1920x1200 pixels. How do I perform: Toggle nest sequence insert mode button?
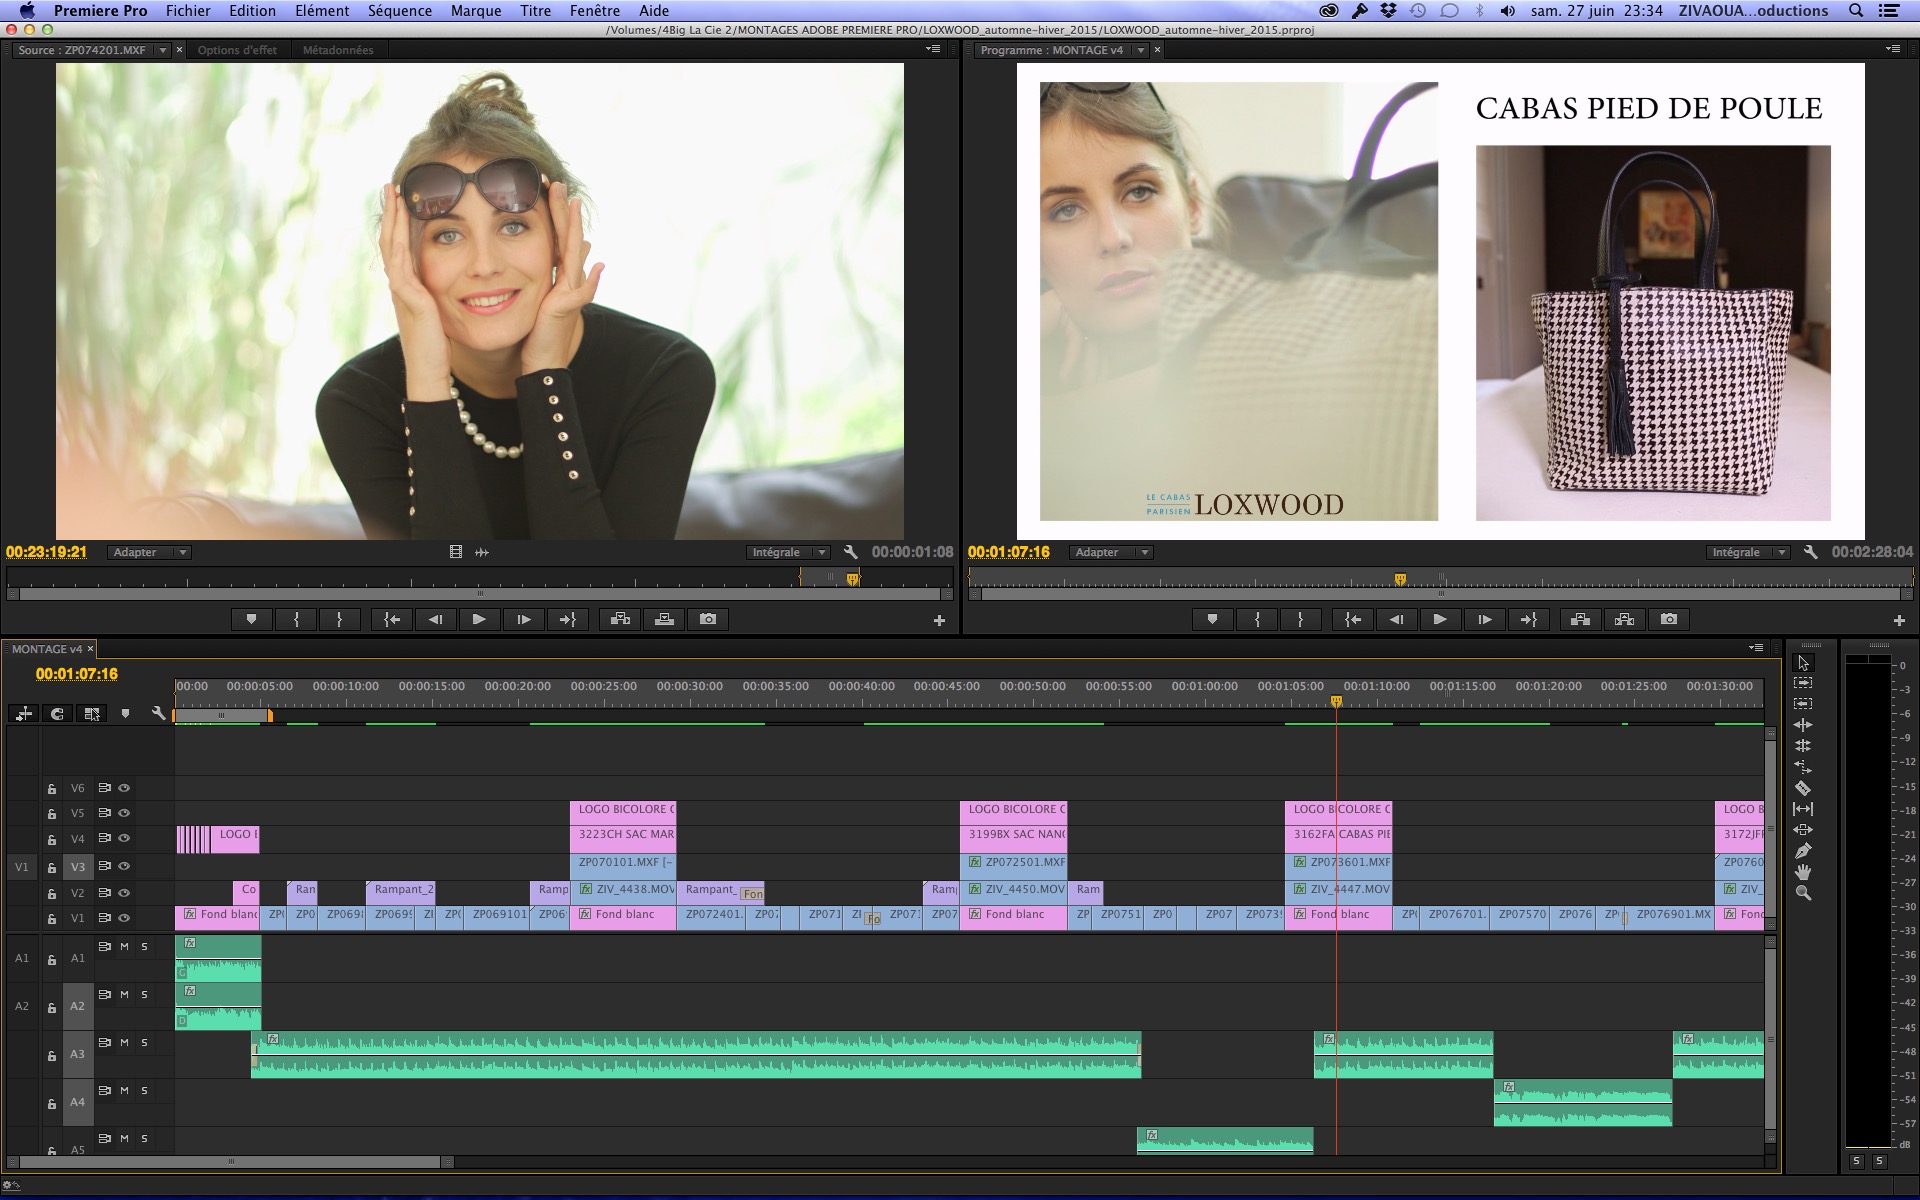[x=24, y=713]
